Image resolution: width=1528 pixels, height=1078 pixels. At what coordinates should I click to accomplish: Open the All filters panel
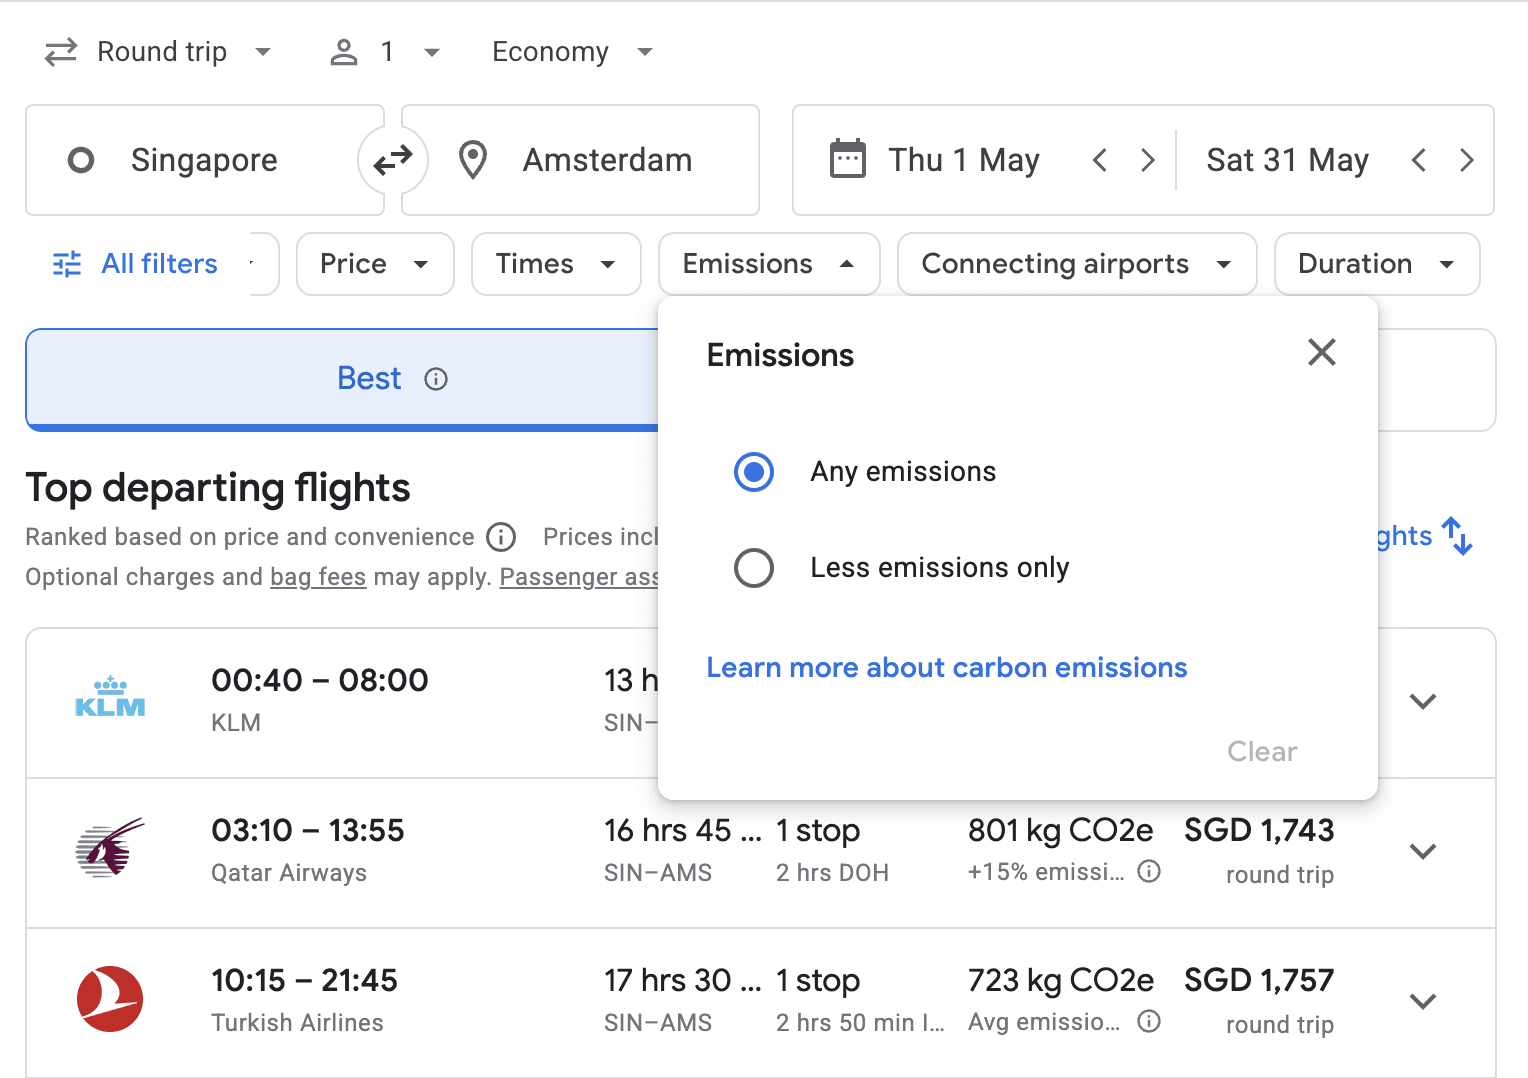click(137, 264)
